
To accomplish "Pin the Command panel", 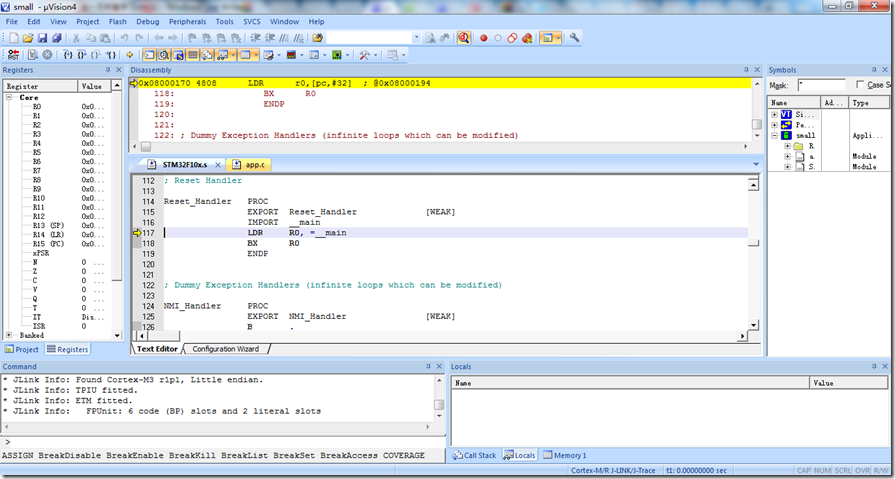I will click(x=429, y=367).
